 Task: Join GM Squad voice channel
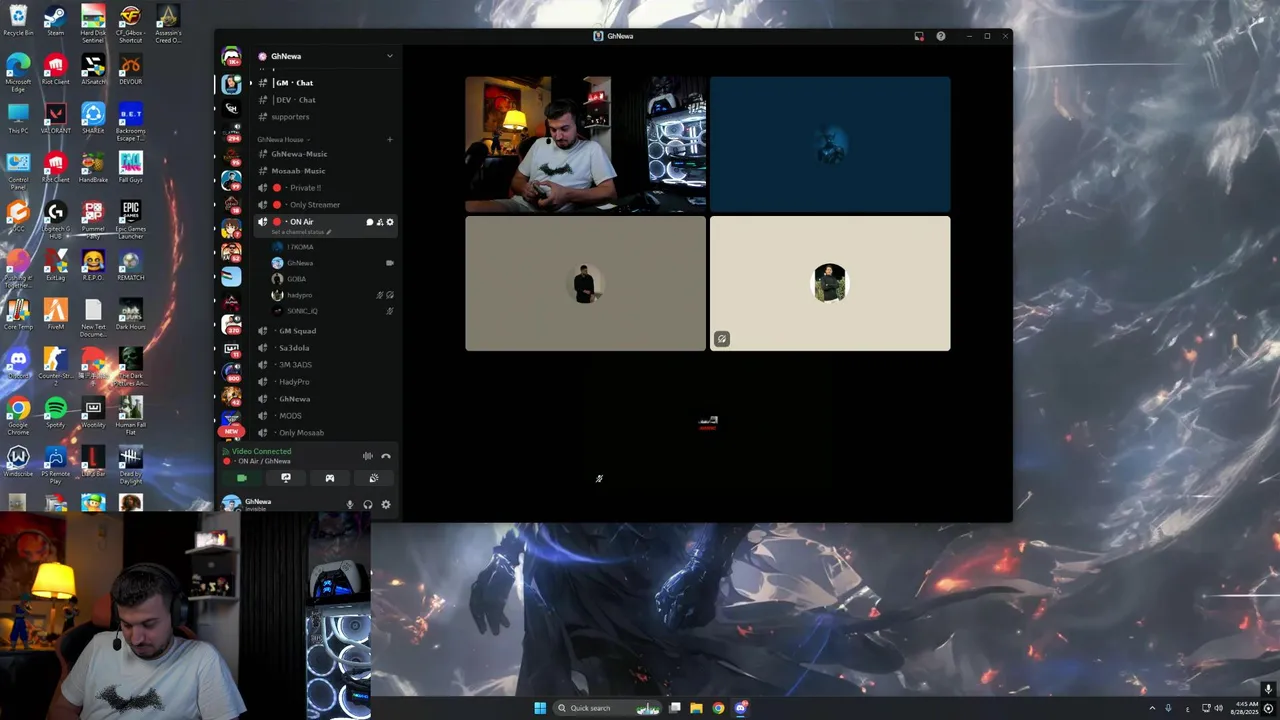[325, 331]
